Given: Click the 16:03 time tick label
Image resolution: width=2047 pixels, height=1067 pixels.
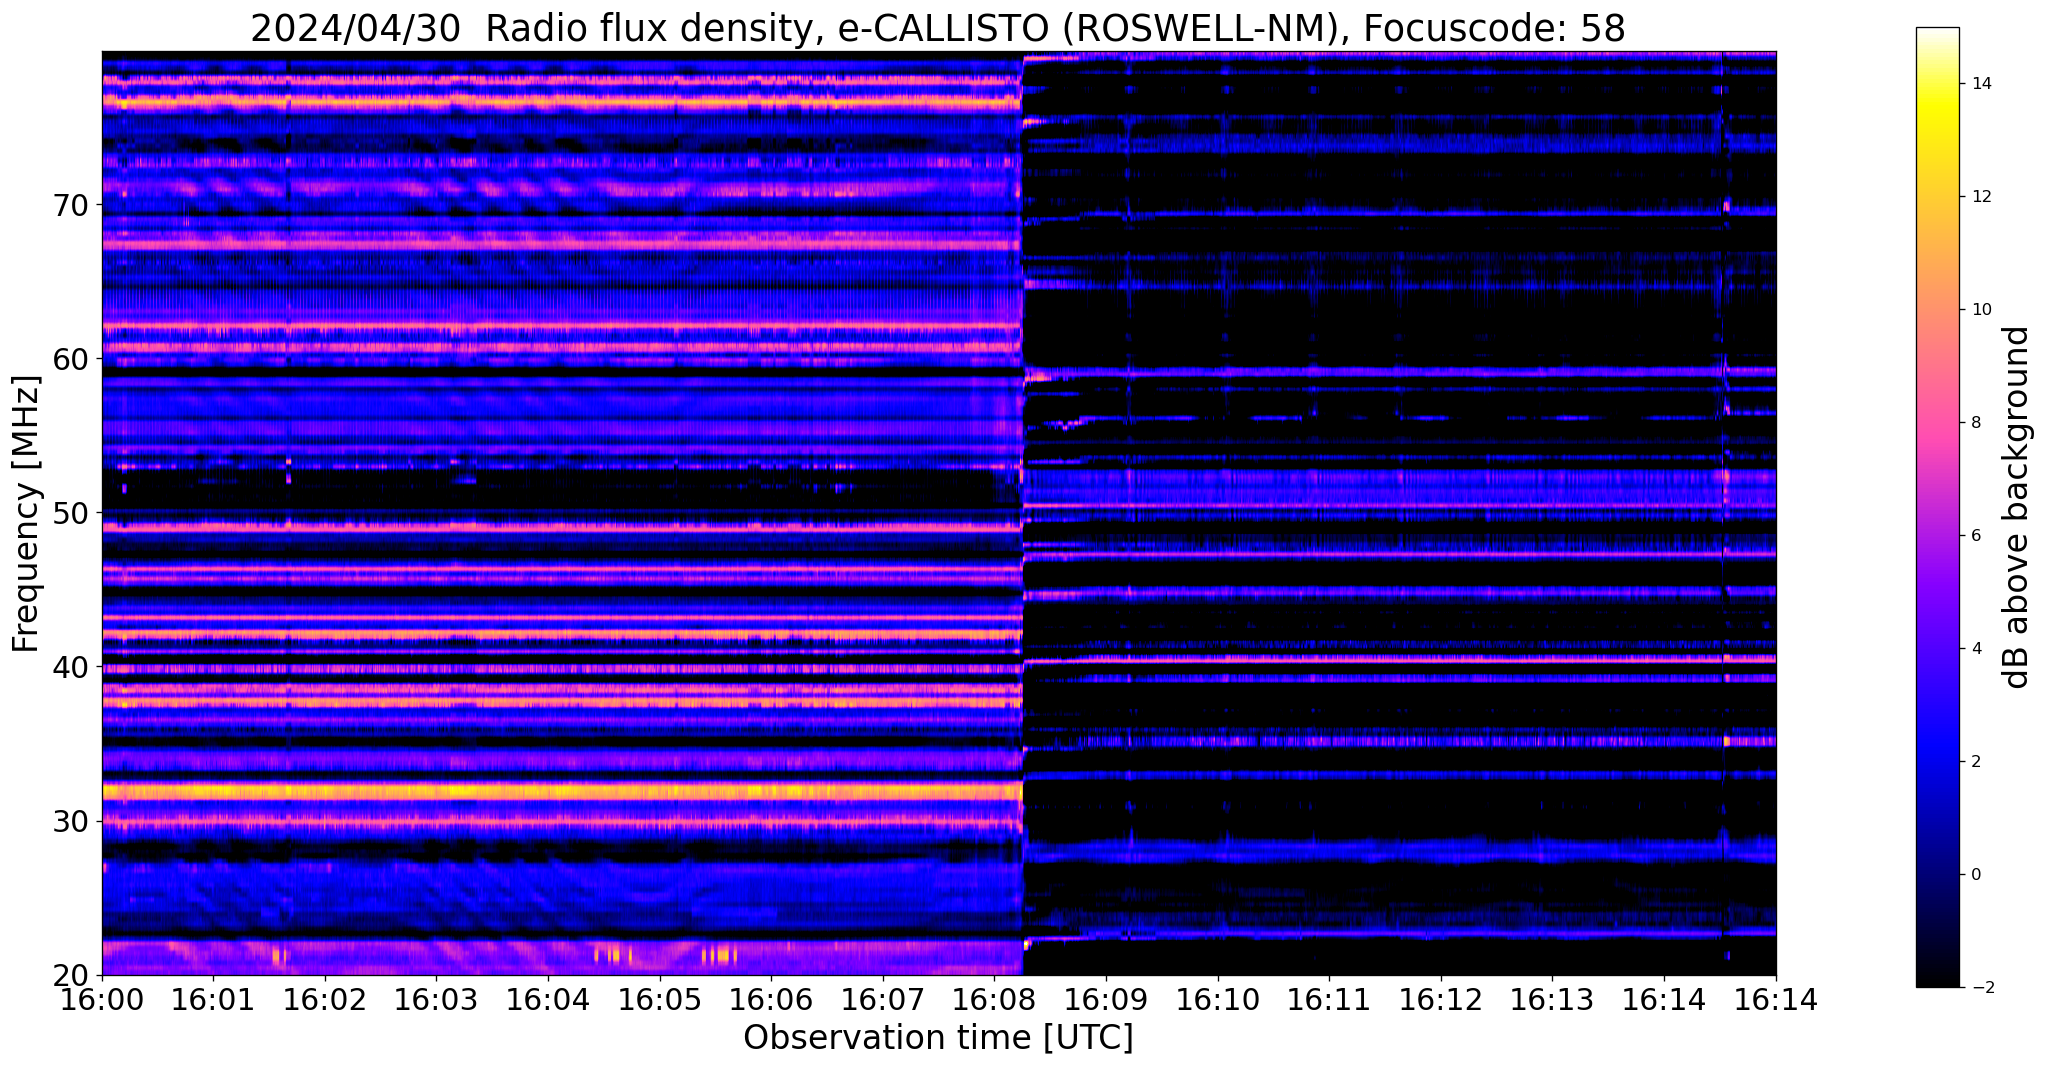Looking at the screenshot, I should (x=435, y=999).
